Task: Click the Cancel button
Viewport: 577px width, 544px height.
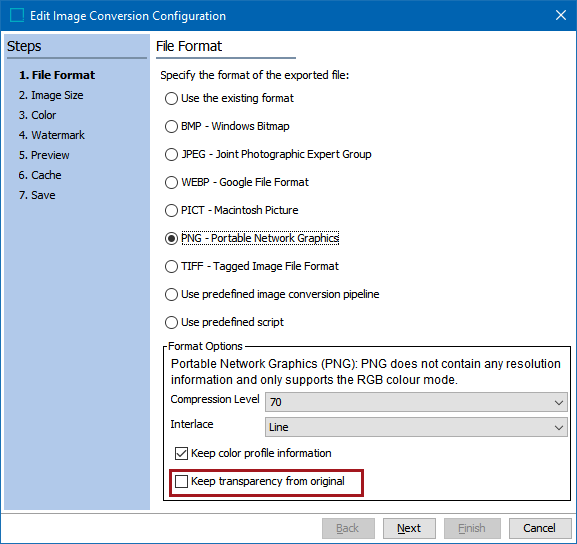Action: coord(539,529)
